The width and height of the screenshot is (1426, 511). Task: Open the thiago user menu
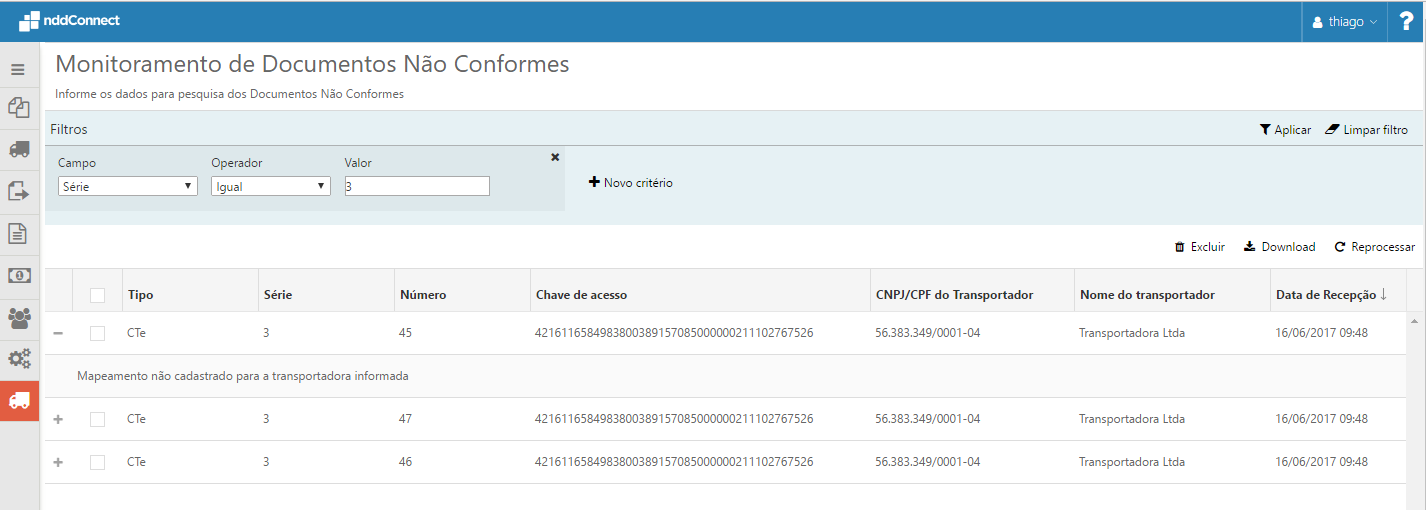pyautogui.click(x=1343, y=21)
